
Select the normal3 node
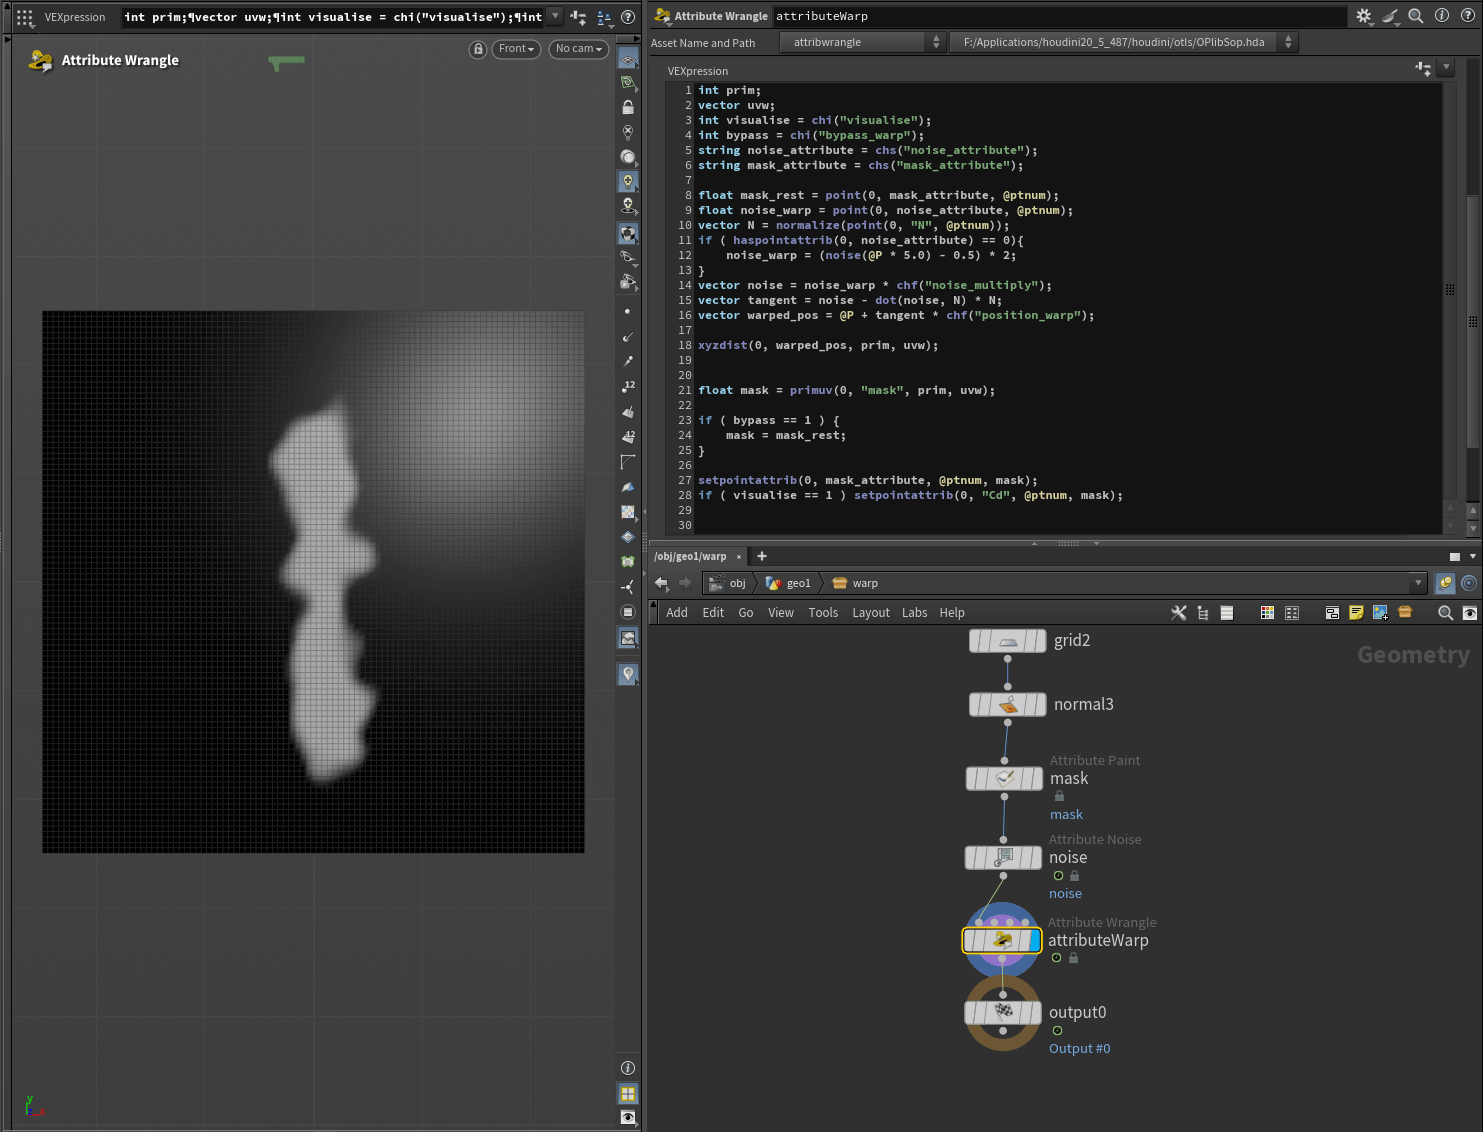1008,705
